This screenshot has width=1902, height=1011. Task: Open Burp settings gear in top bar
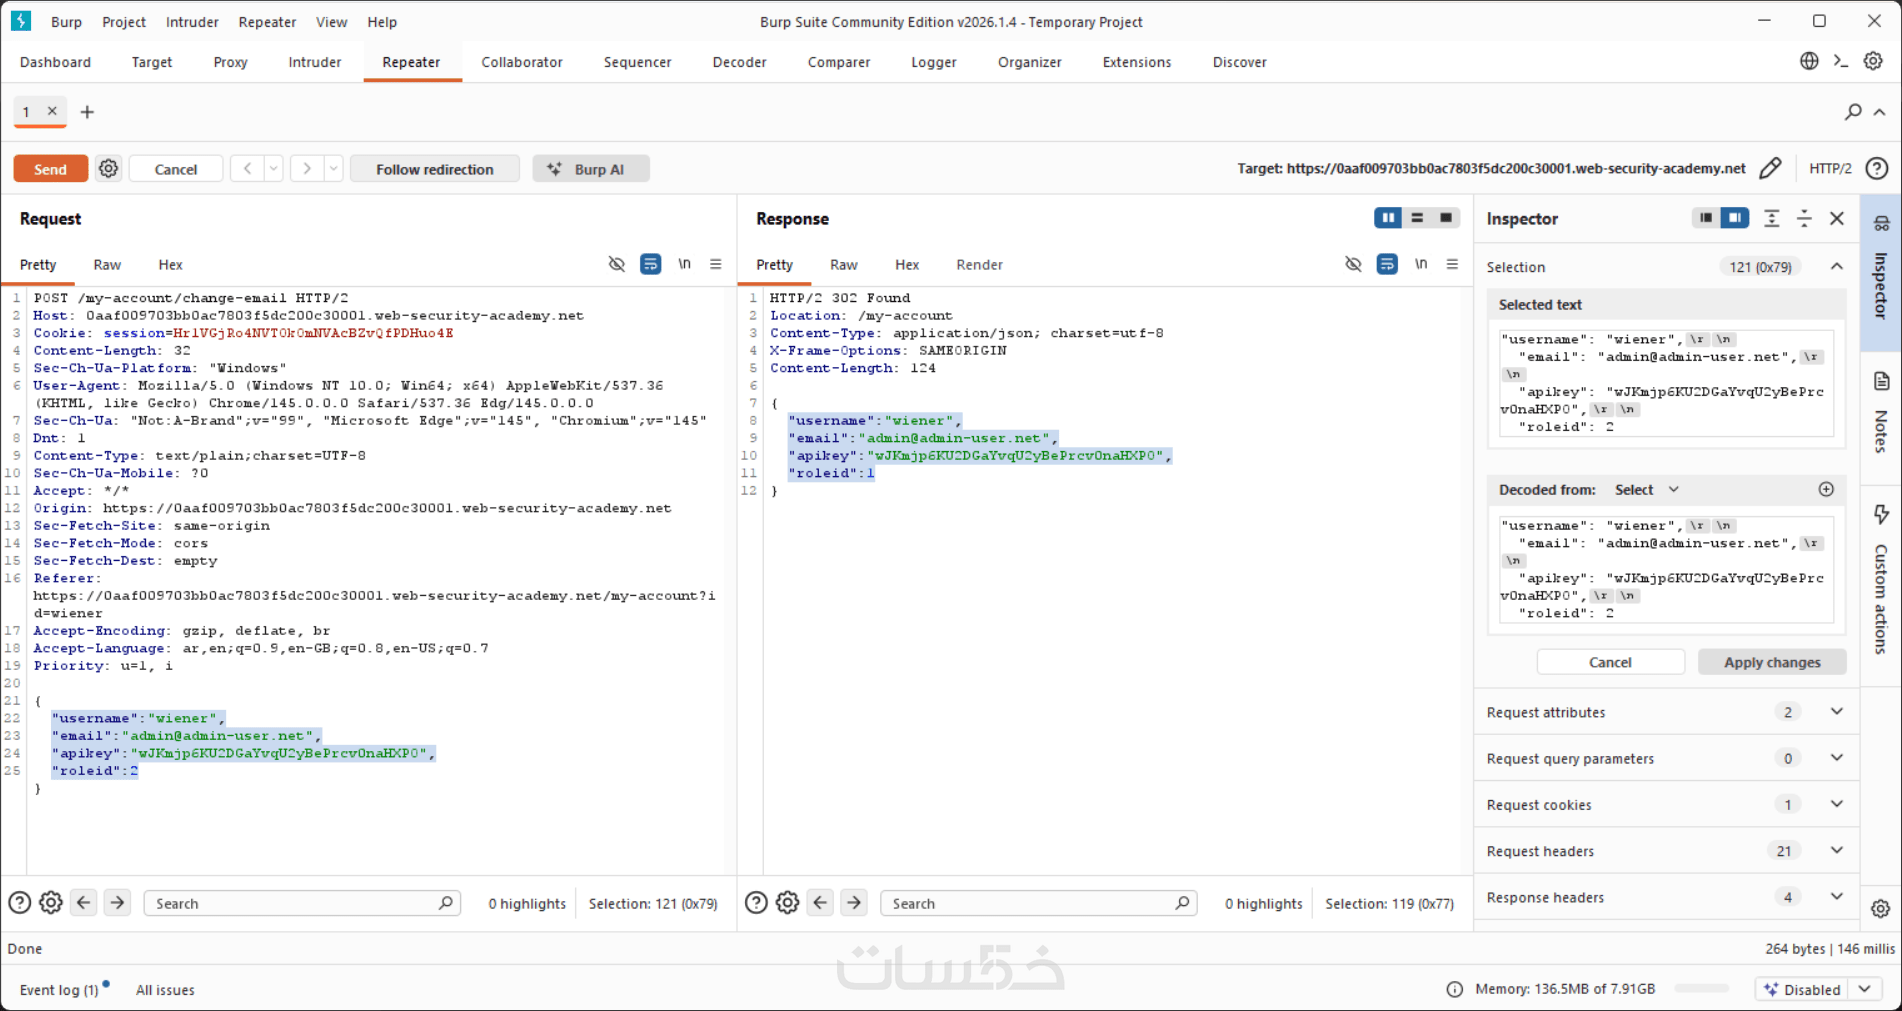pyautogui.click(x=1873, y=61)
